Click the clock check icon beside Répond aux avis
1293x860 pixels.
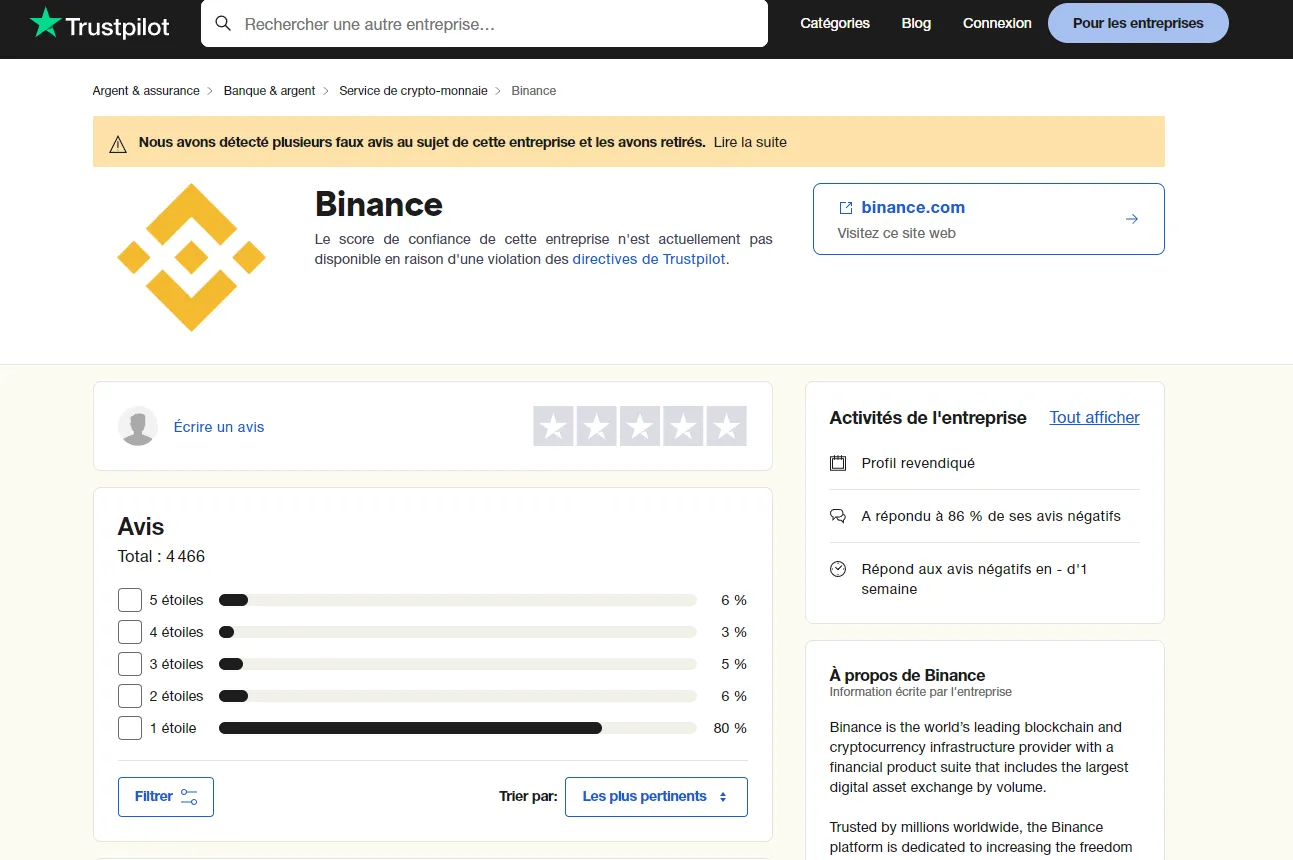[838, 569]
